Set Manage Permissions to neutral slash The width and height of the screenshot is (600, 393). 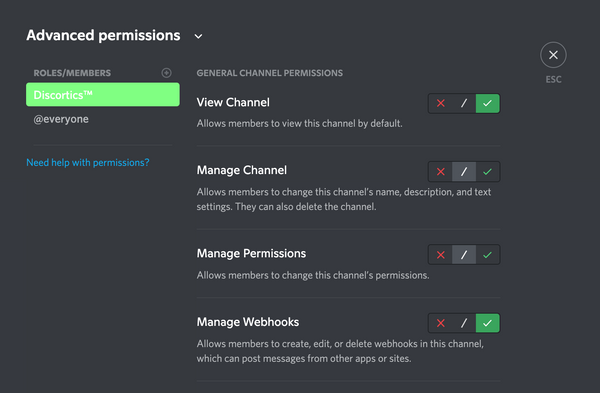coord(464,254)
